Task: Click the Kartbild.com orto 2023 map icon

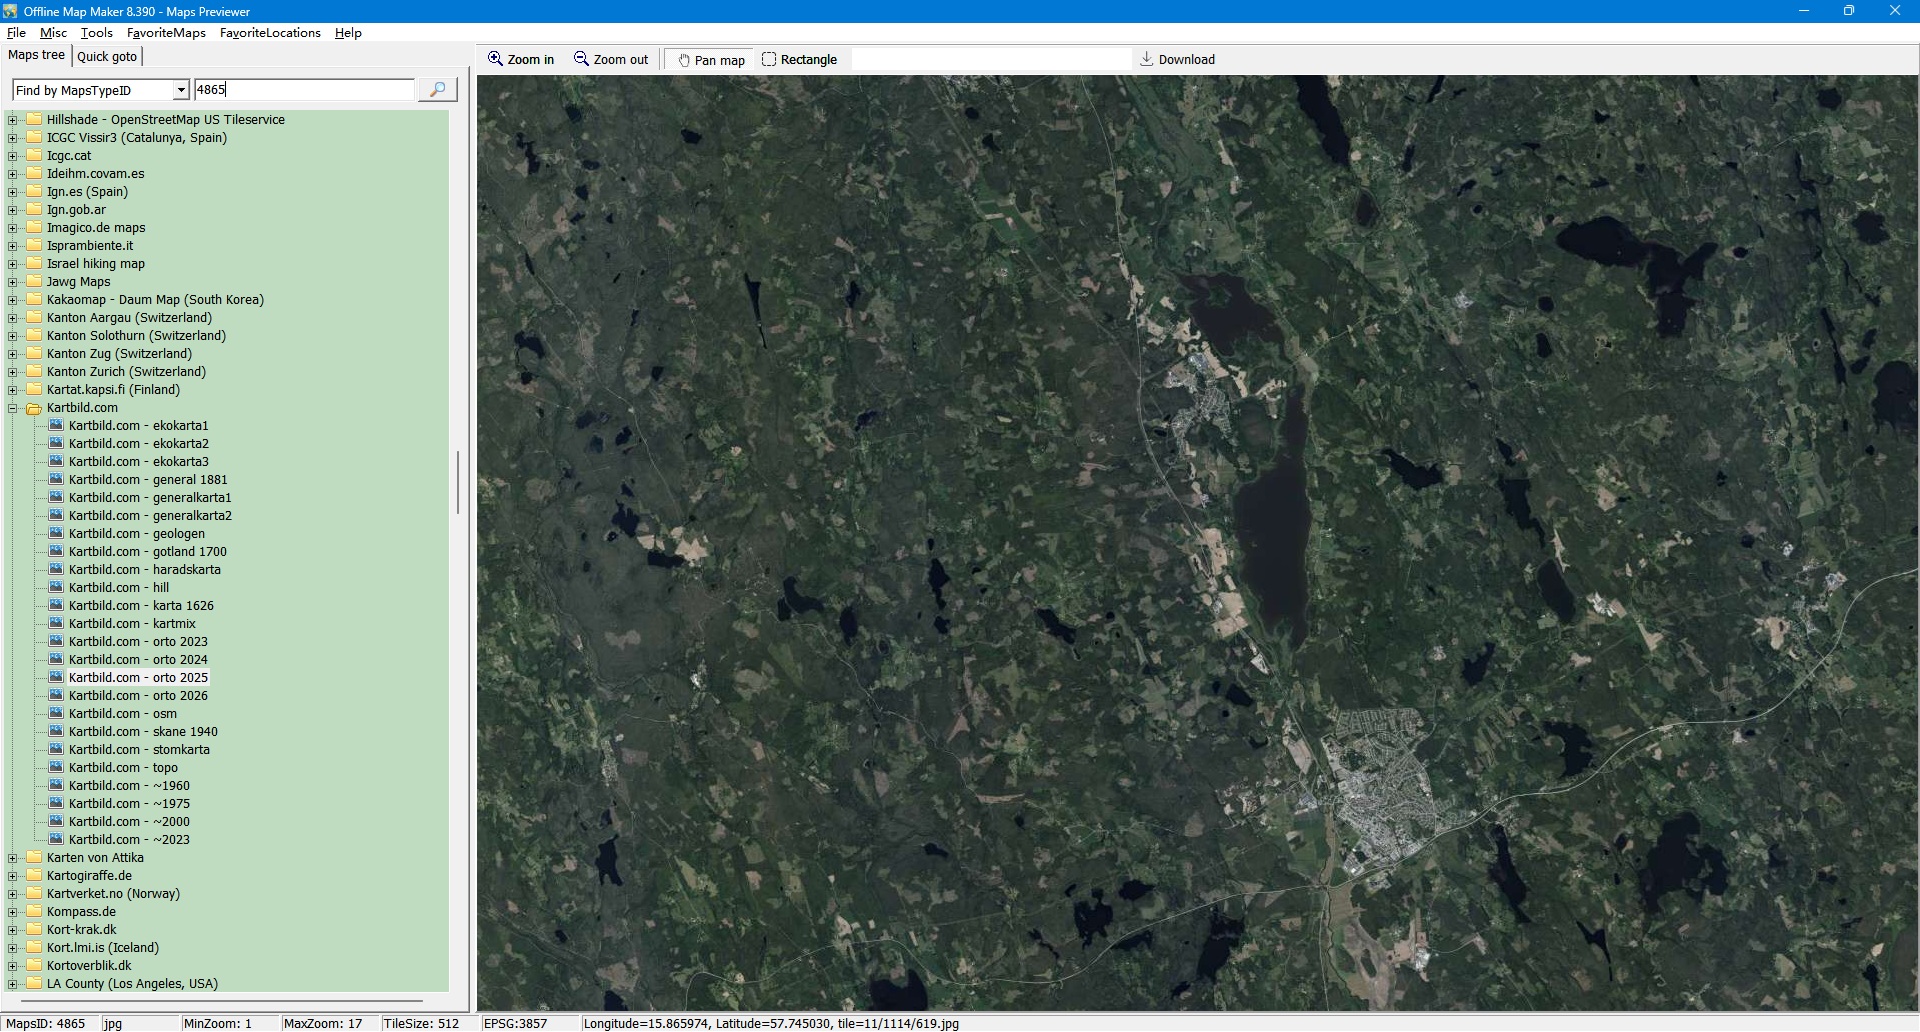Action: pos(56,641)
